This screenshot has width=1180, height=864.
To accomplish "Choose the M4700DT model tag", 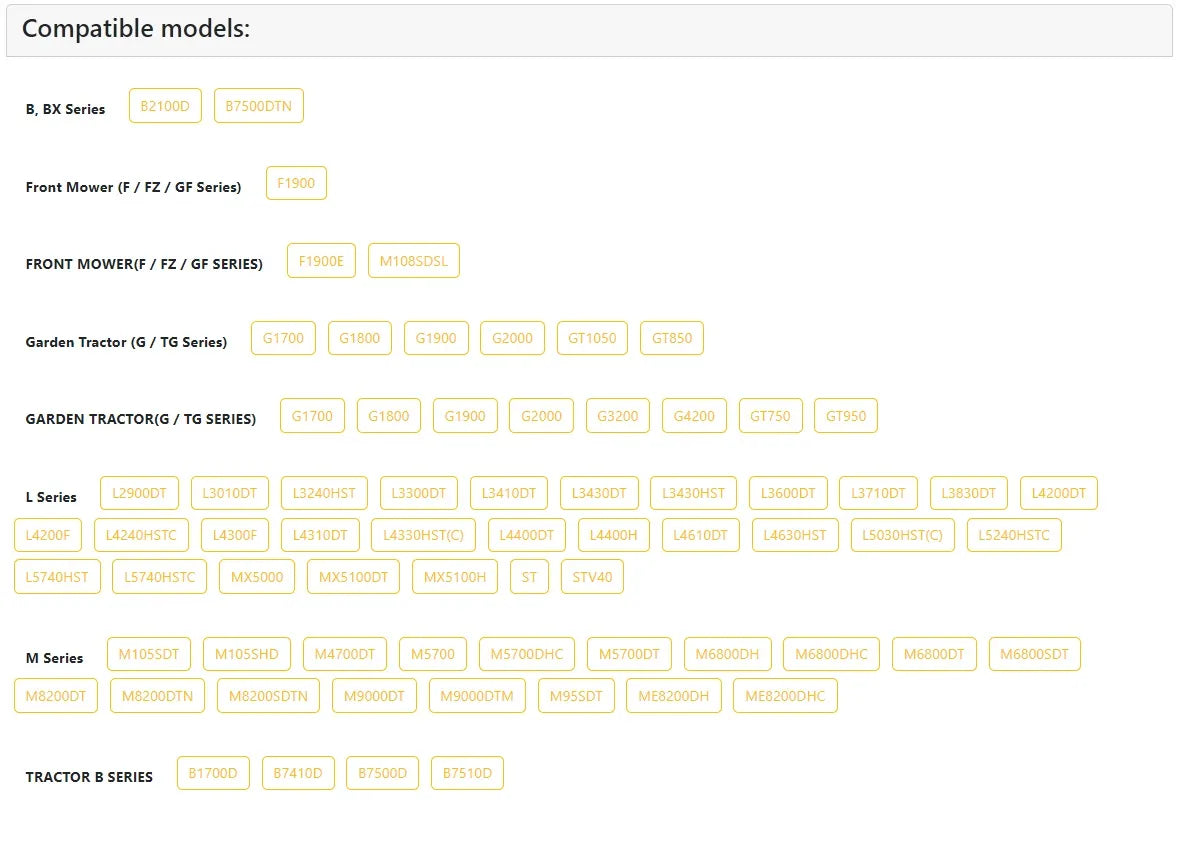I will [345, 654].
